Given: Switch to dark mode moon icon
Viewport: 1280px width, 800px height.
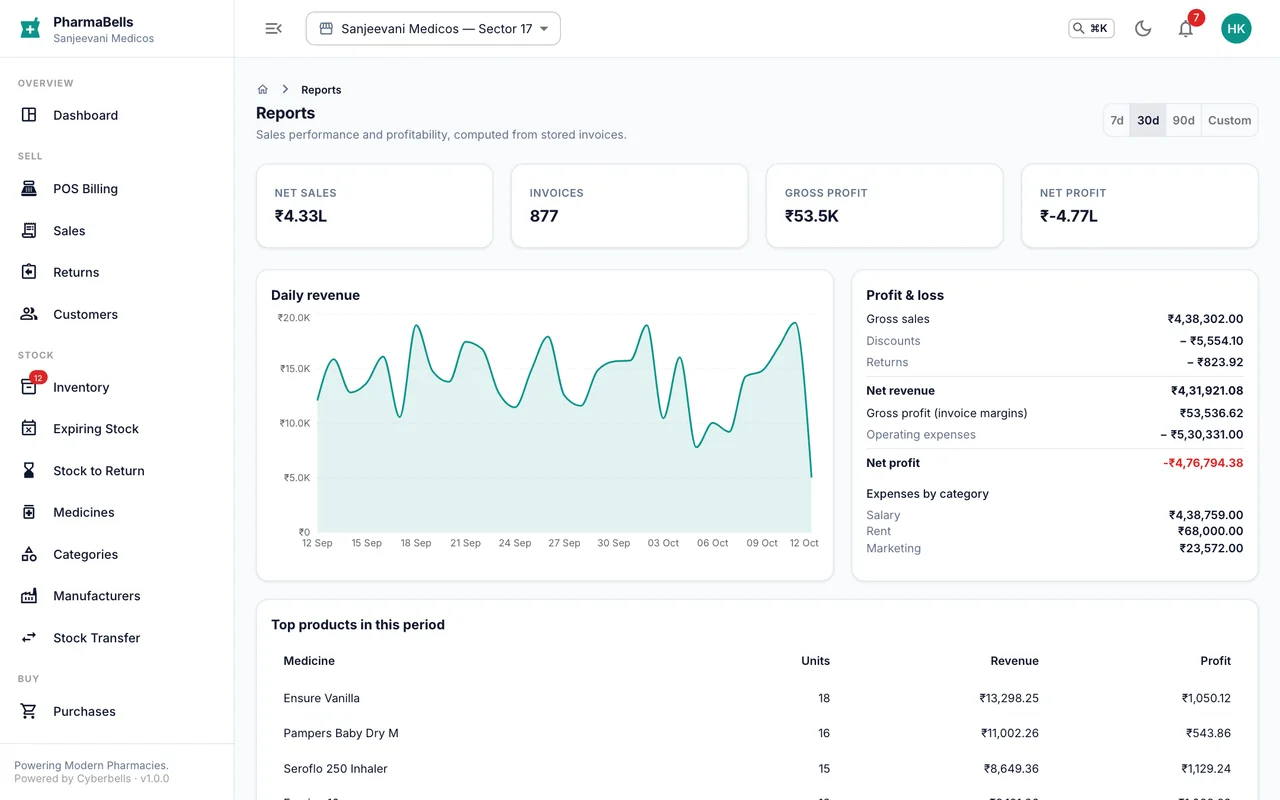Looking at the screenshot, I should pos(1143,29).
